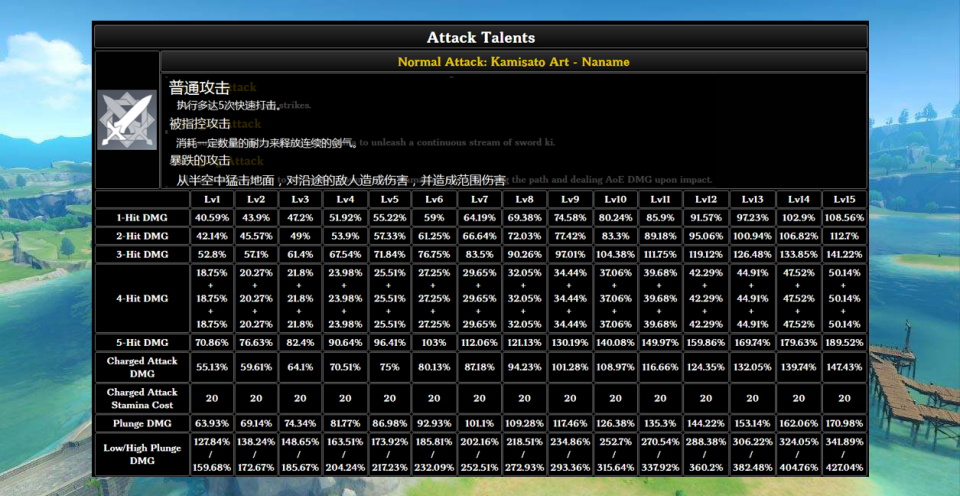The image size is (960, 496).
Task: Select the 27.25% triple-hit cell in 4-Hit DMG
Action: pyautogui.click(x=434, y=298)
